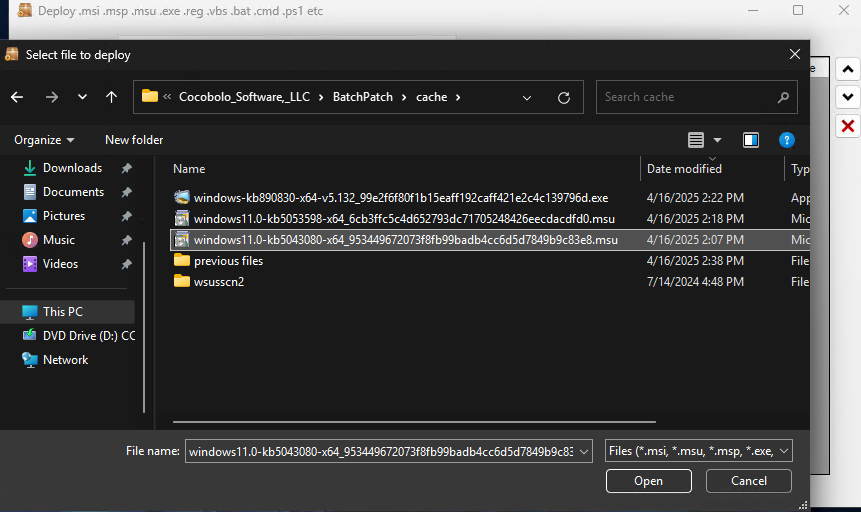Click move down arrow in Deploy window
861x512 pixels.
click(x=847, y=97)
